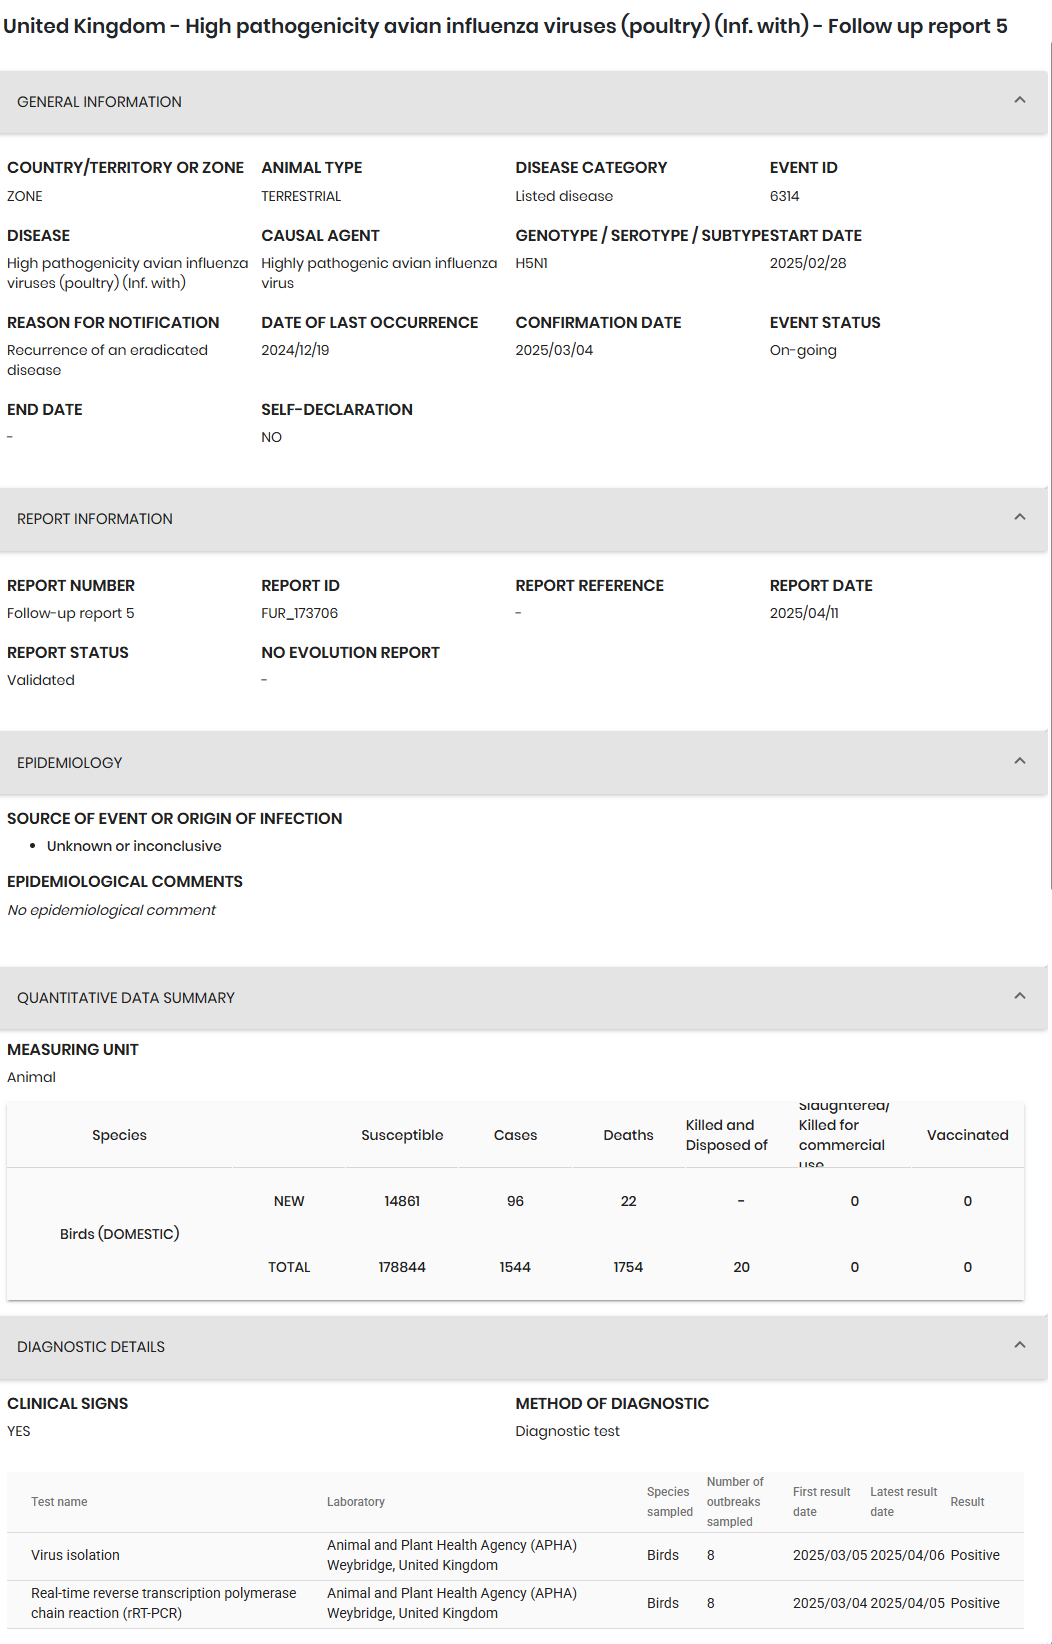1052x1644 pixels.
Task: Click the Species column header
Action: [x=119, y=1135]
